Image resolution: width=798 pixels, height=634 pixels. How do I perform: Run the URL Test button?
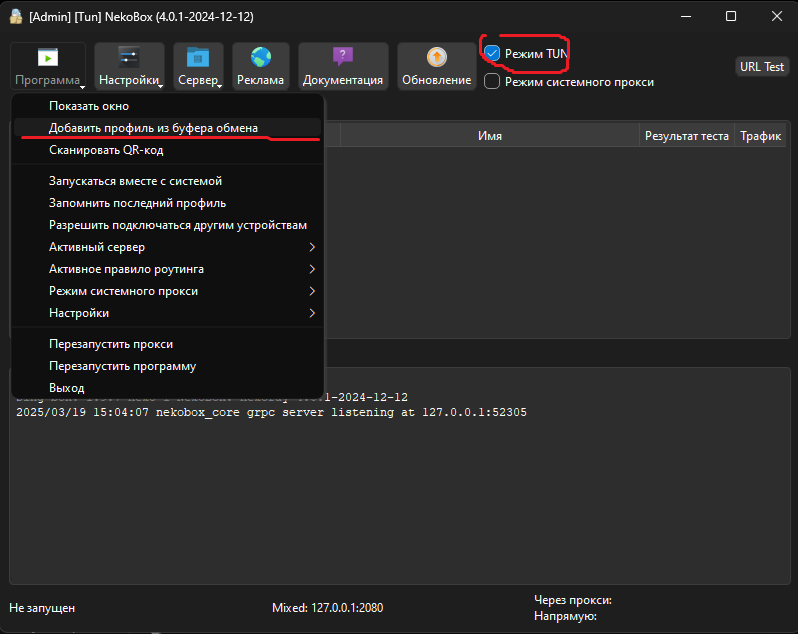(x=762, y=67)
